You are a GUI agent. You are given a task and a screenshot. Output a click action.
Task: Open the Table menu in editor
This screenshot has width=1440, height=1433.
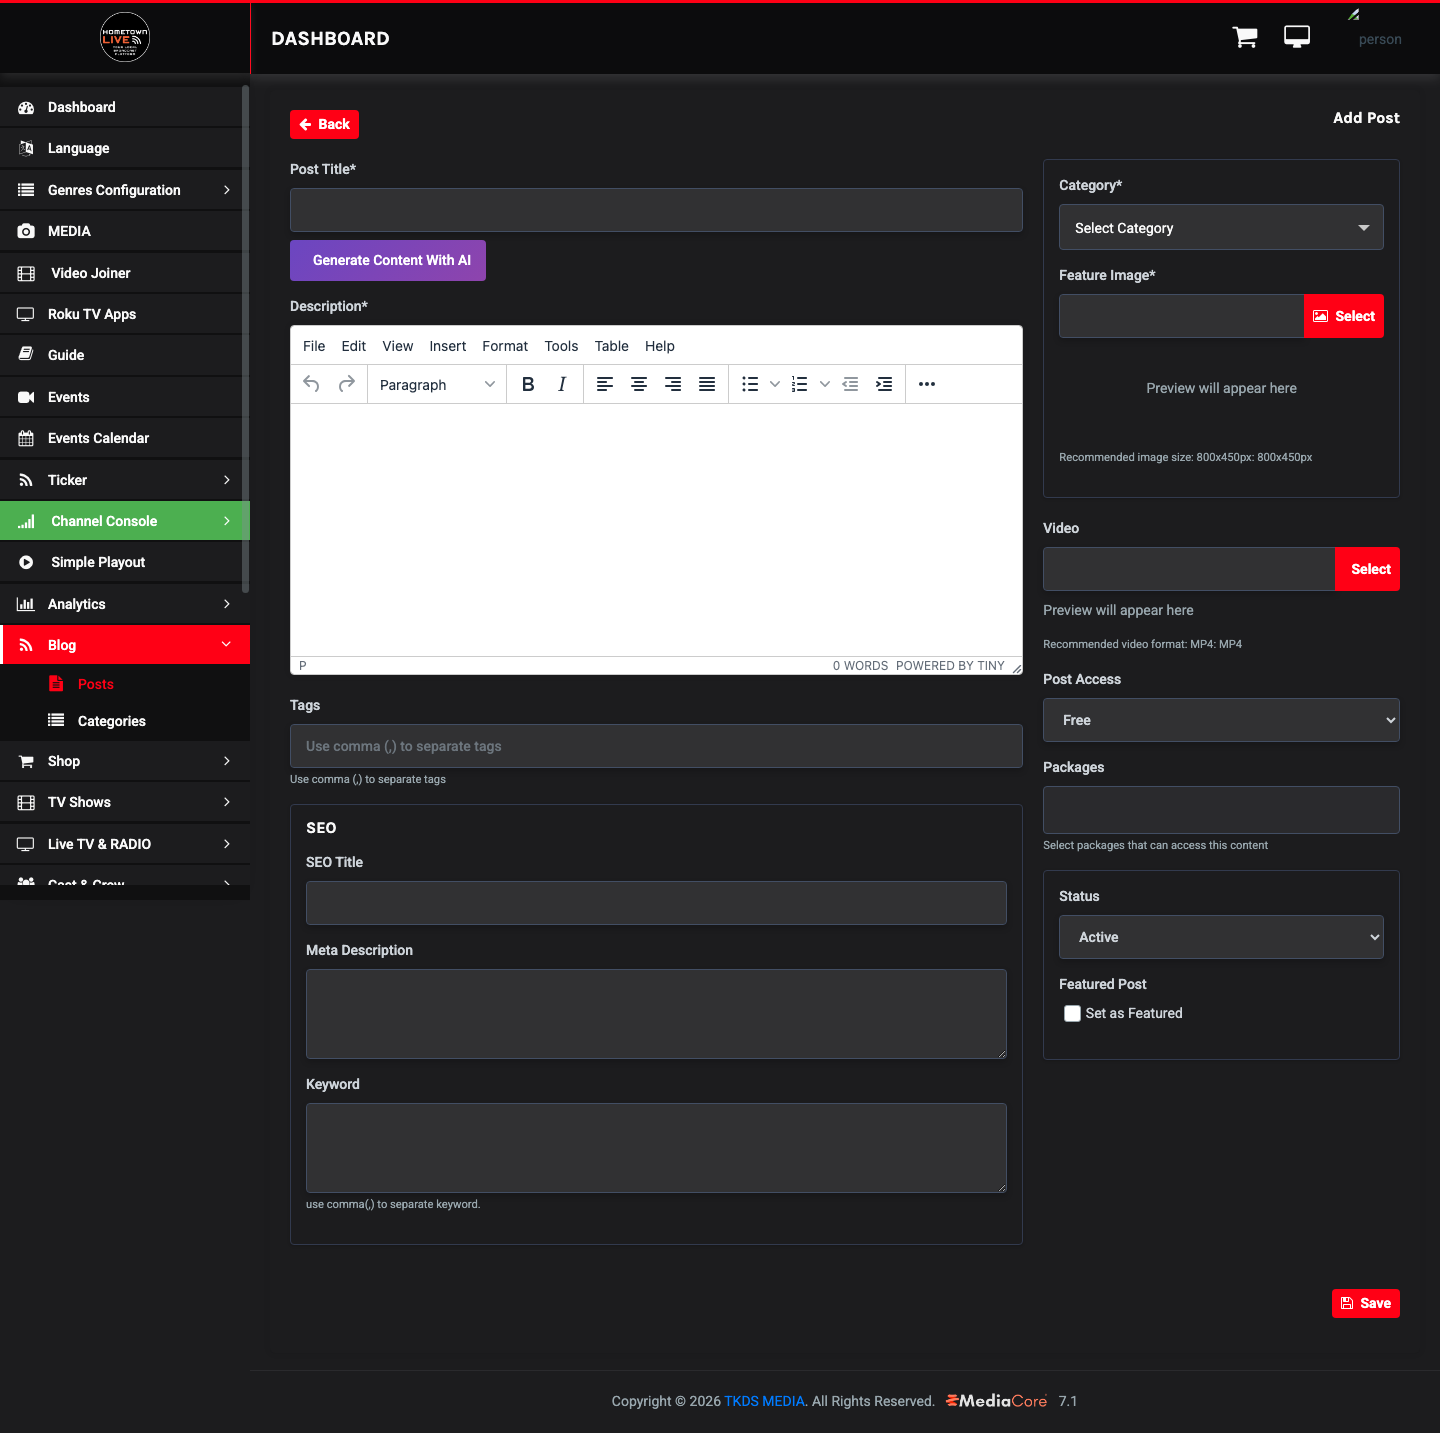pos(612,346)
